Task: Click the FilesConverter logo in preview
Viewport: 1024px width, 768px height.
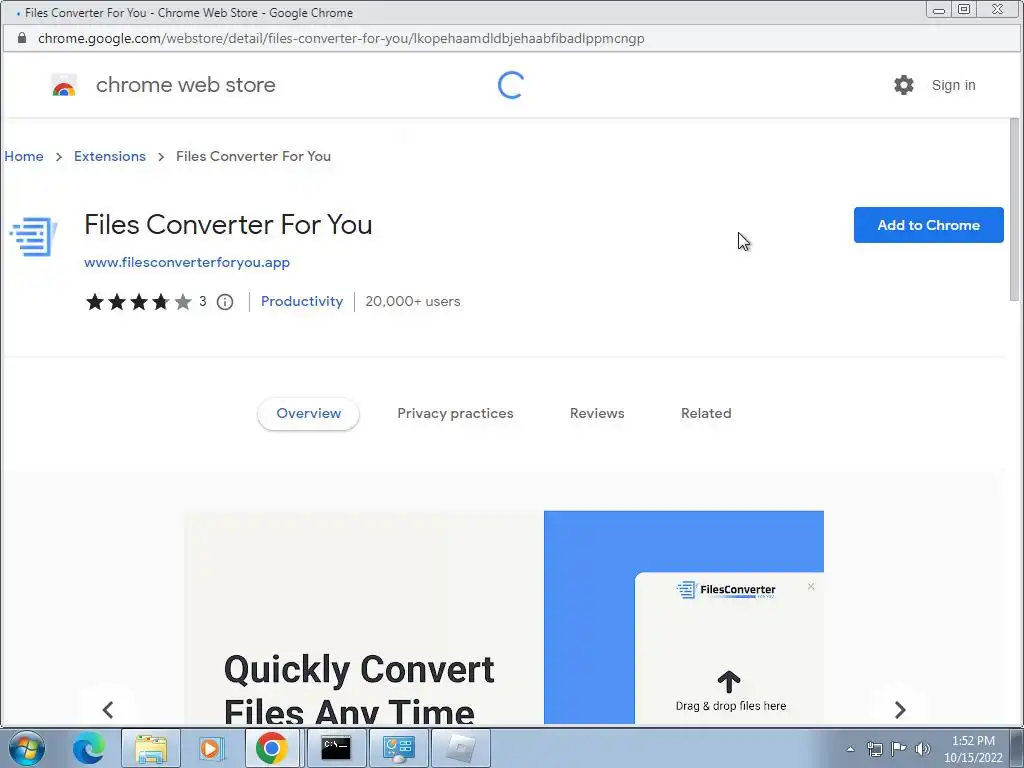Action: click(726, 590)
